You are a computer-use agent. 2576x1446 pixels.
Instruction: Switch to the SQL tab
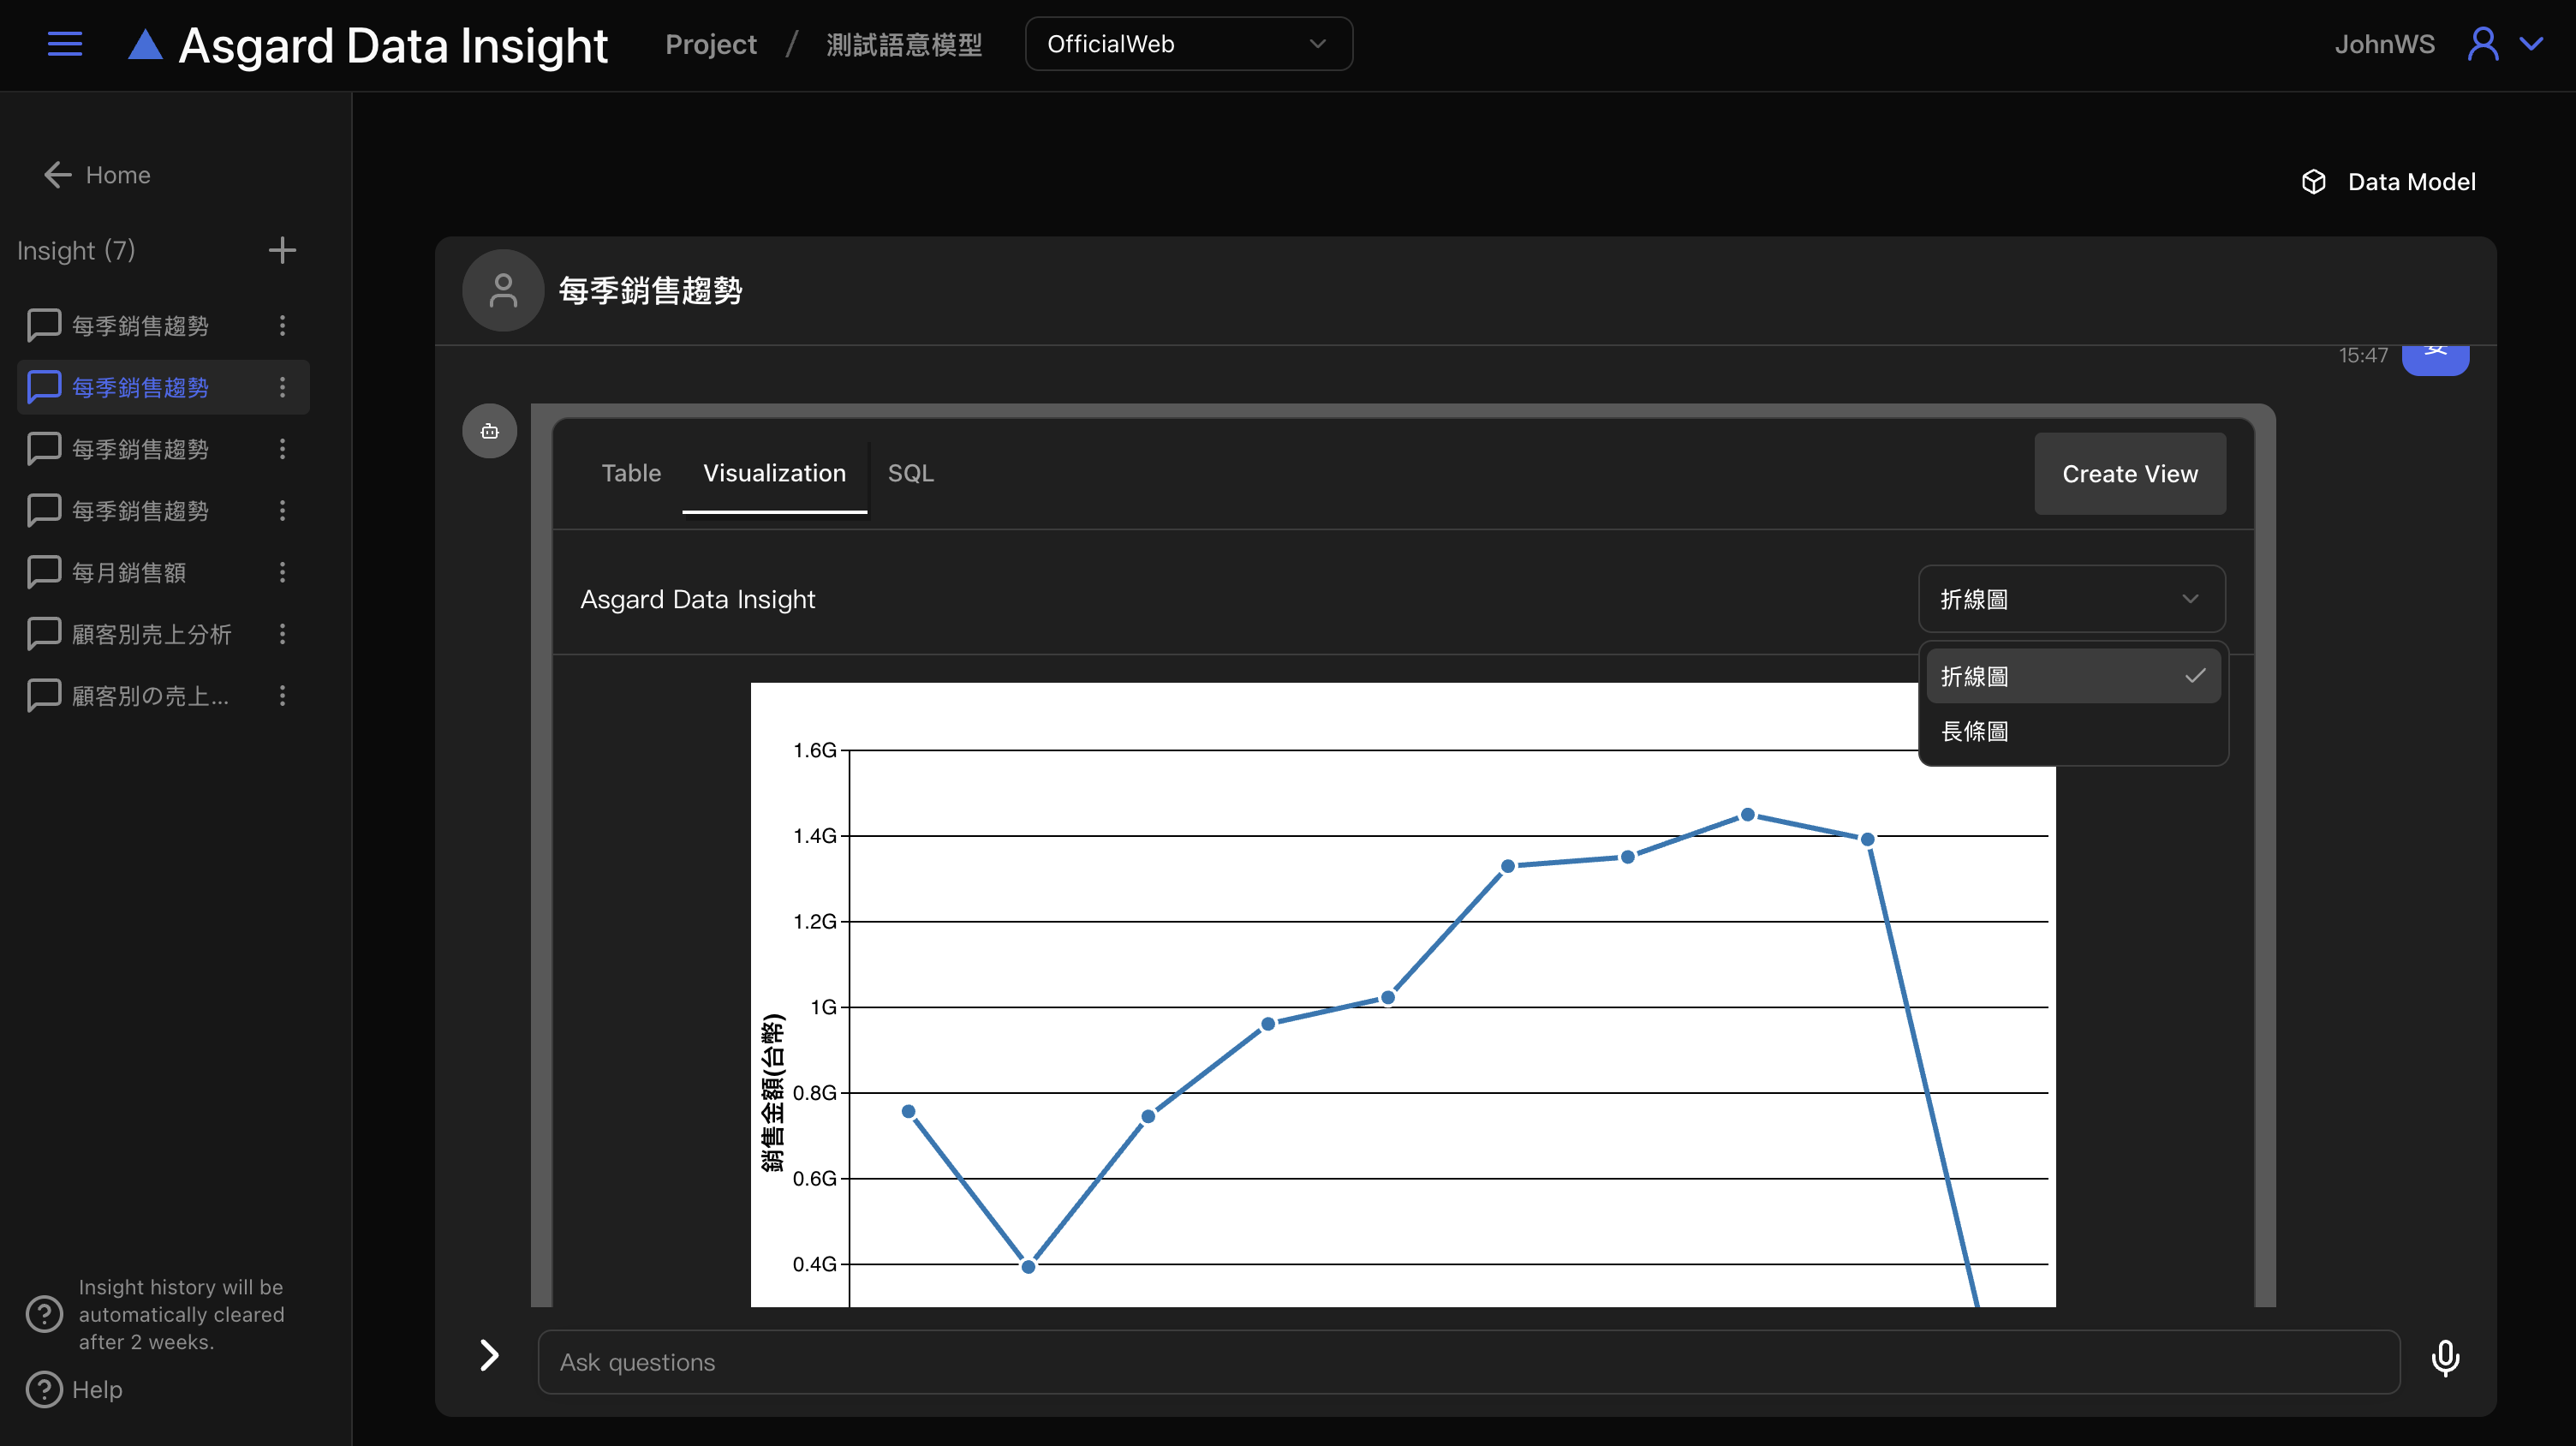[910, 473]
